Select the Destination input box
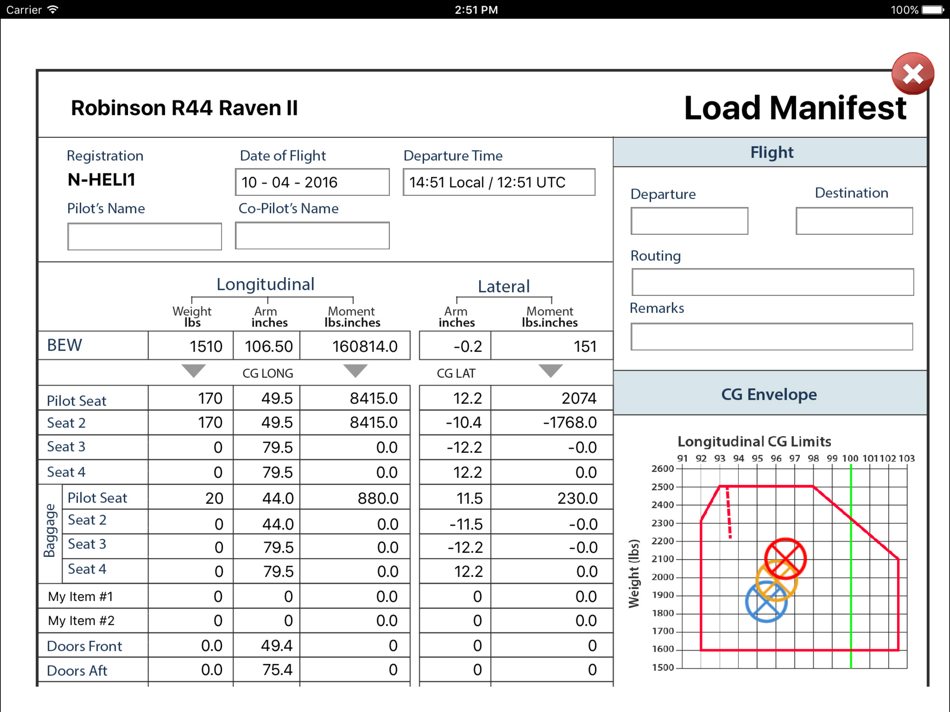This screenshot has width=950, height=712. pyautogui.click(x=854, y=221)
